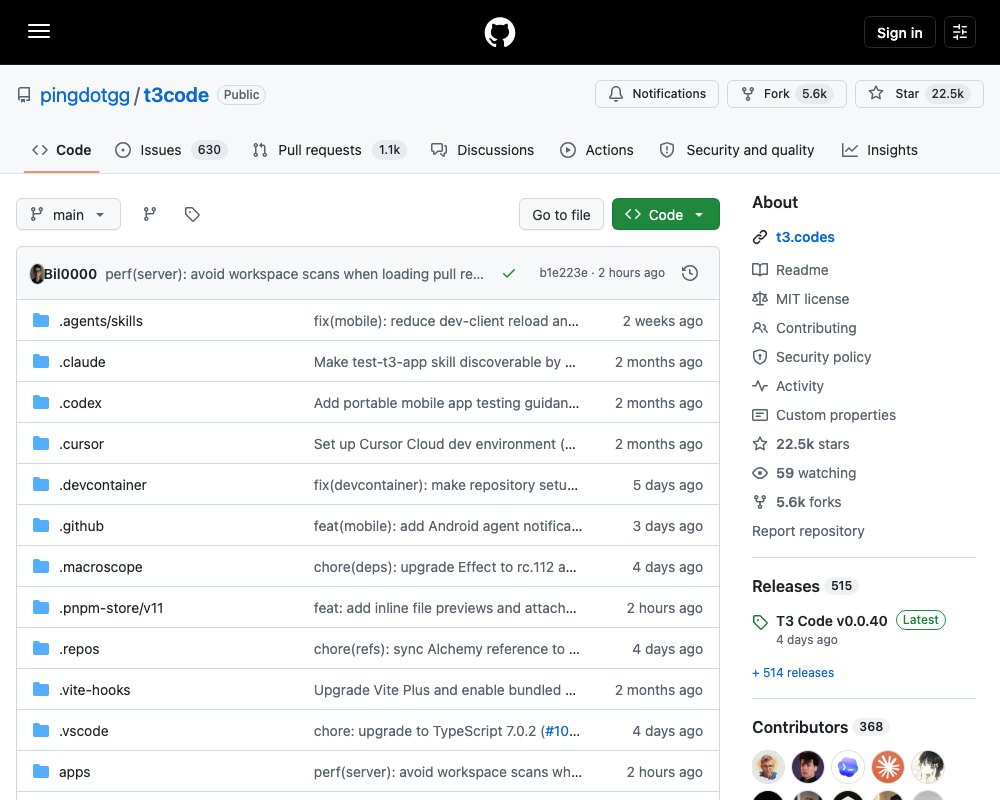Open the Pull requests tab
Screen dimensions: 1000x800
329,150
